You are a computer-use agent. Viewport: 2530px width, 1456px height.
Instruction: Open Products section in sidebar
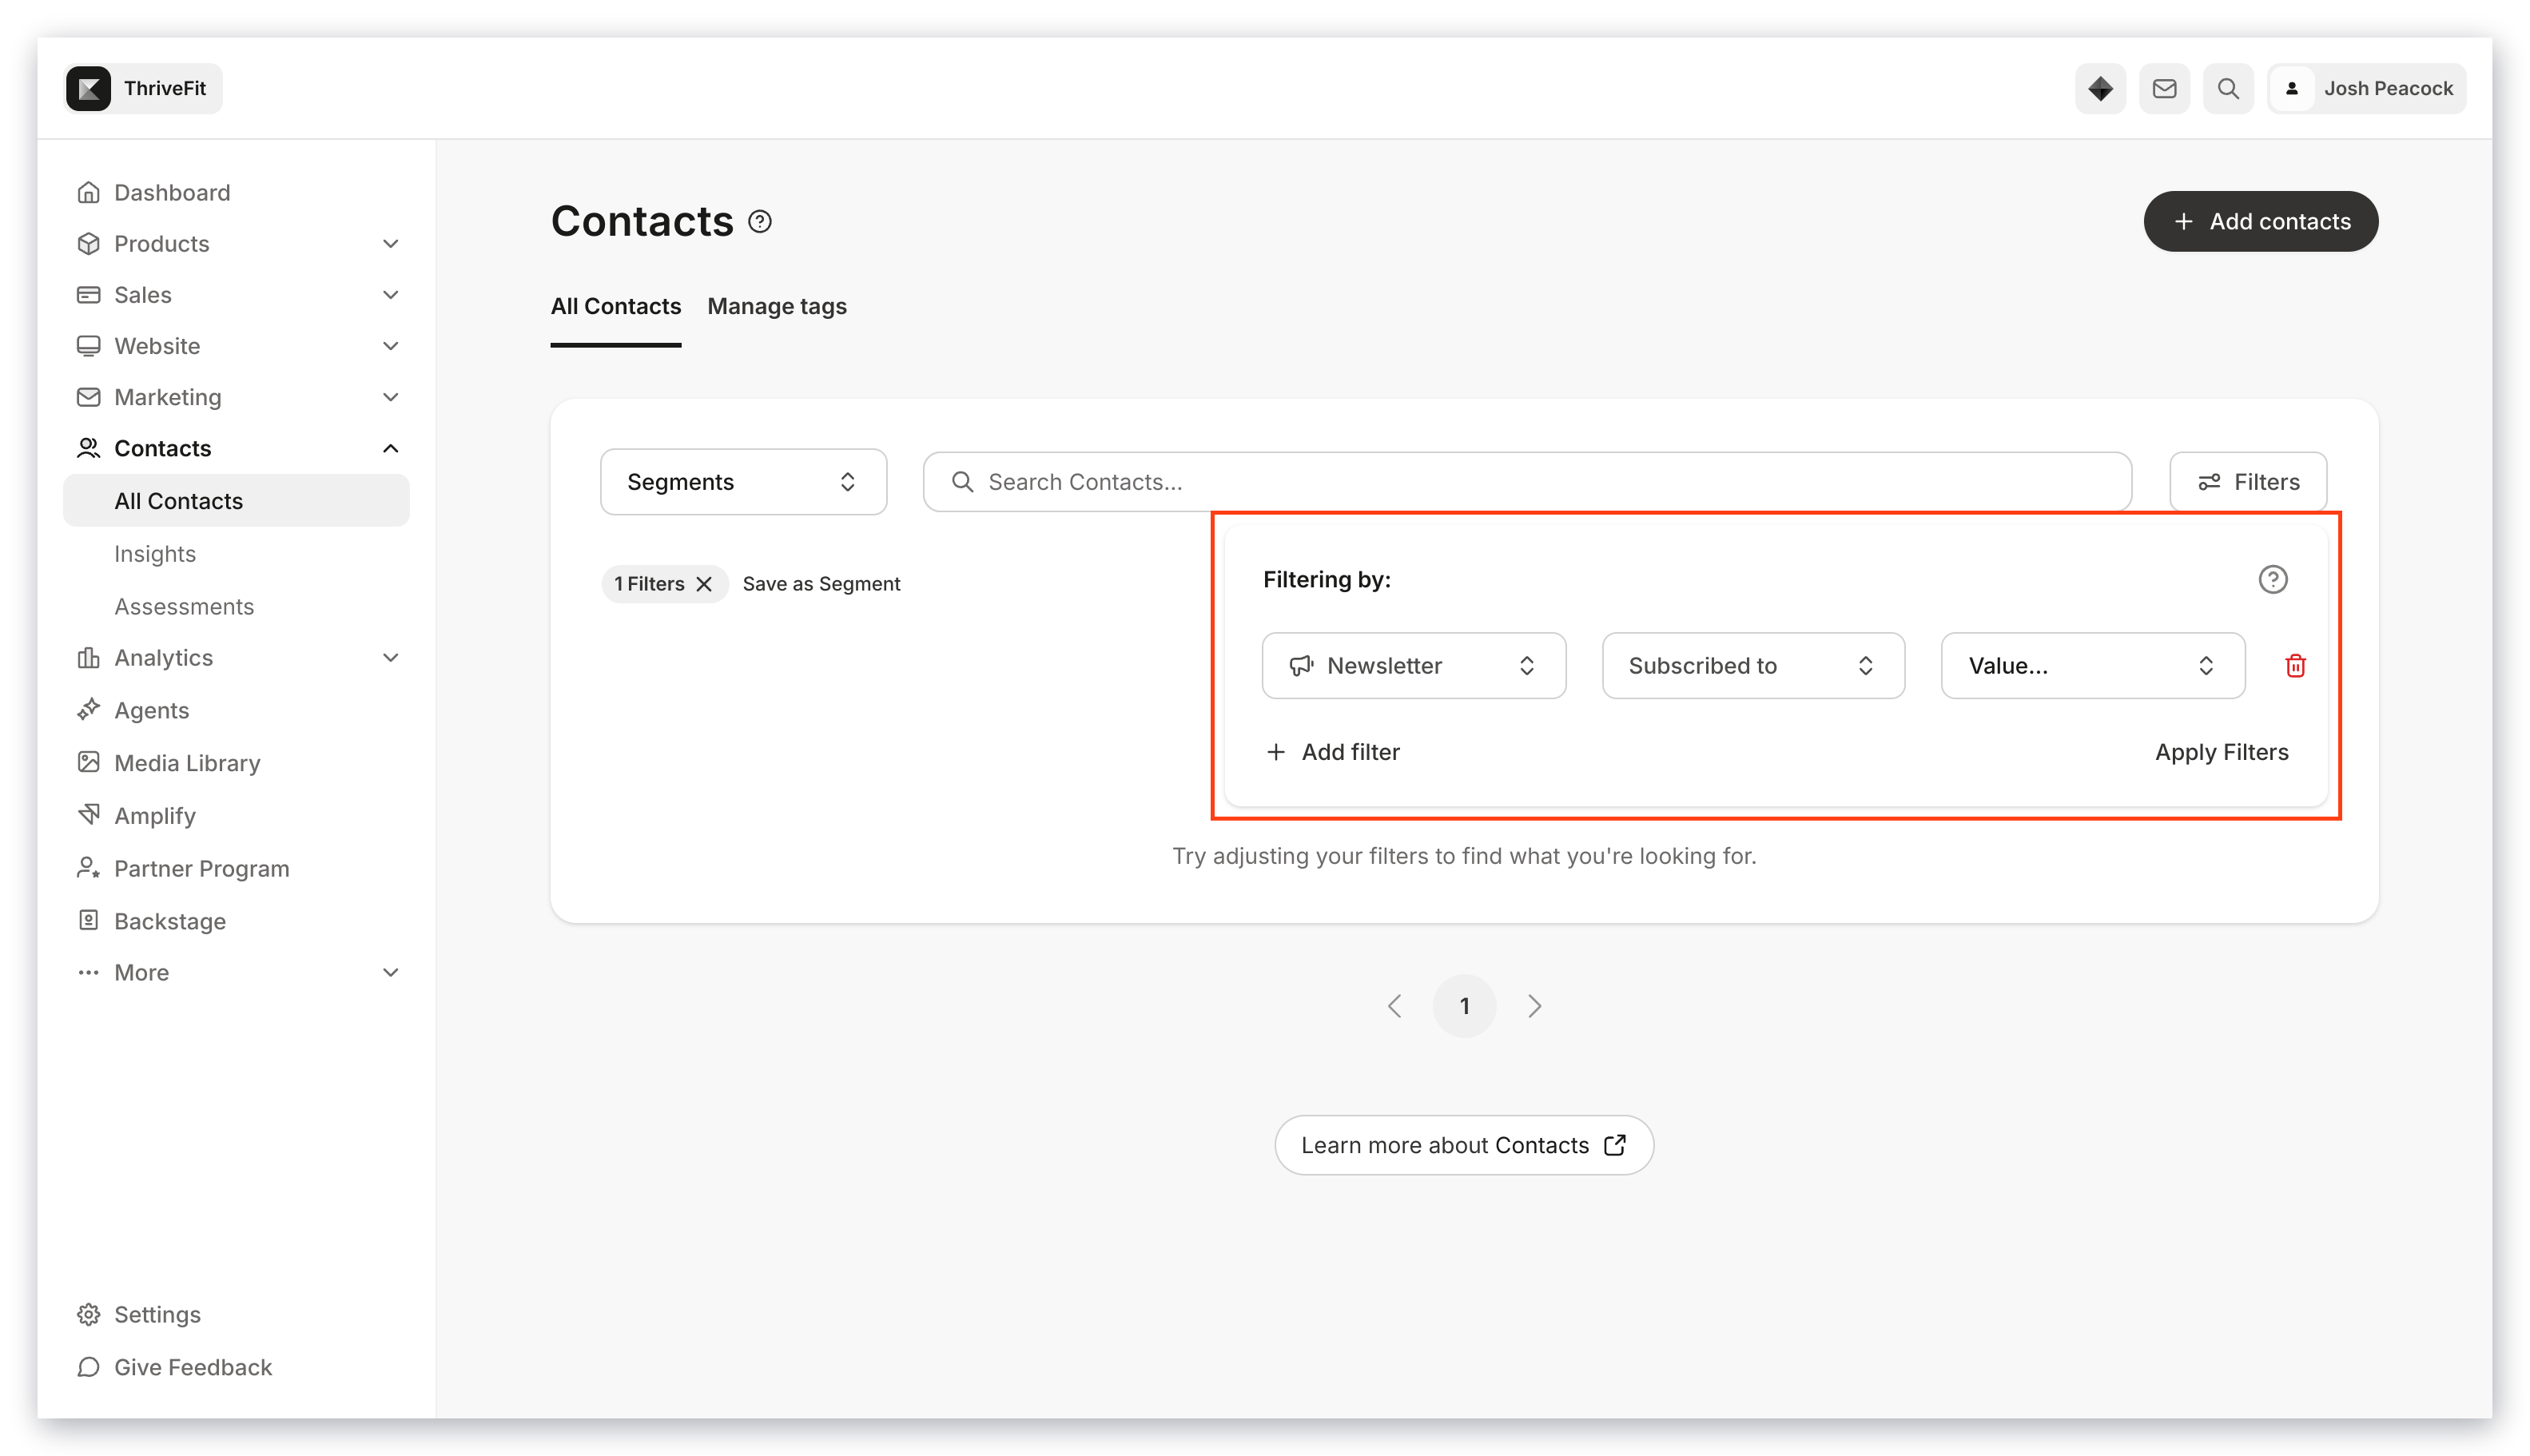(161, 243)
